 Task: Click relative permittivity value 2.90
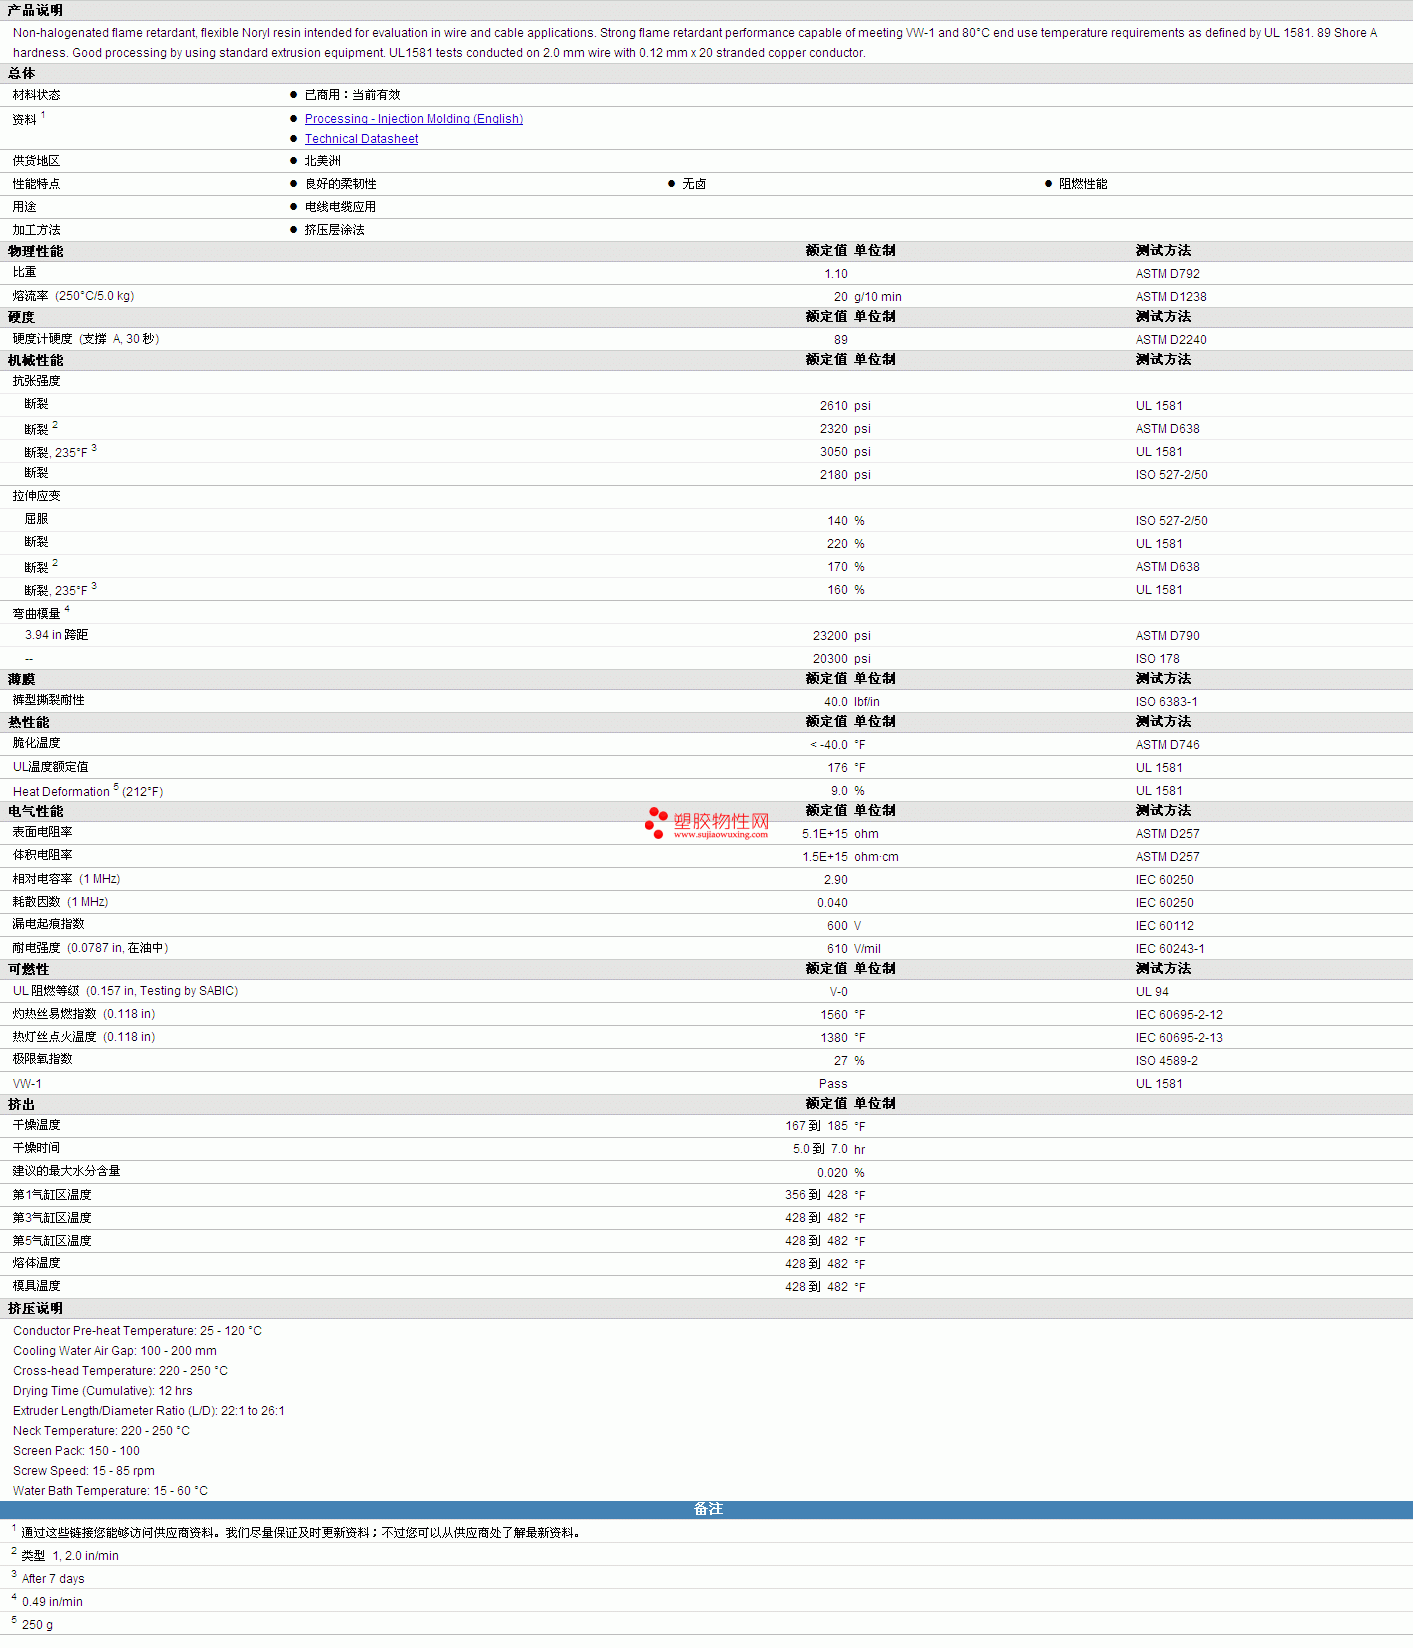click(836, 880)
